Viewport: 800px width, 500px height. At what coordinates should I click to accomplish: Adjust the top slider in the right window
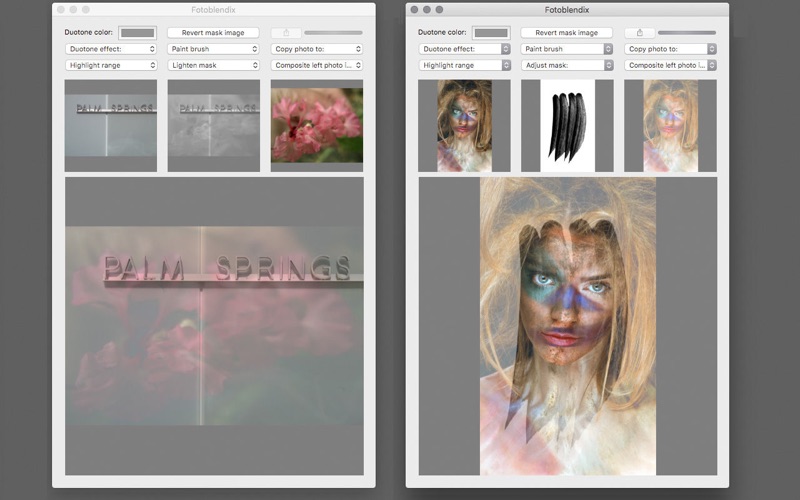(687, 33)
